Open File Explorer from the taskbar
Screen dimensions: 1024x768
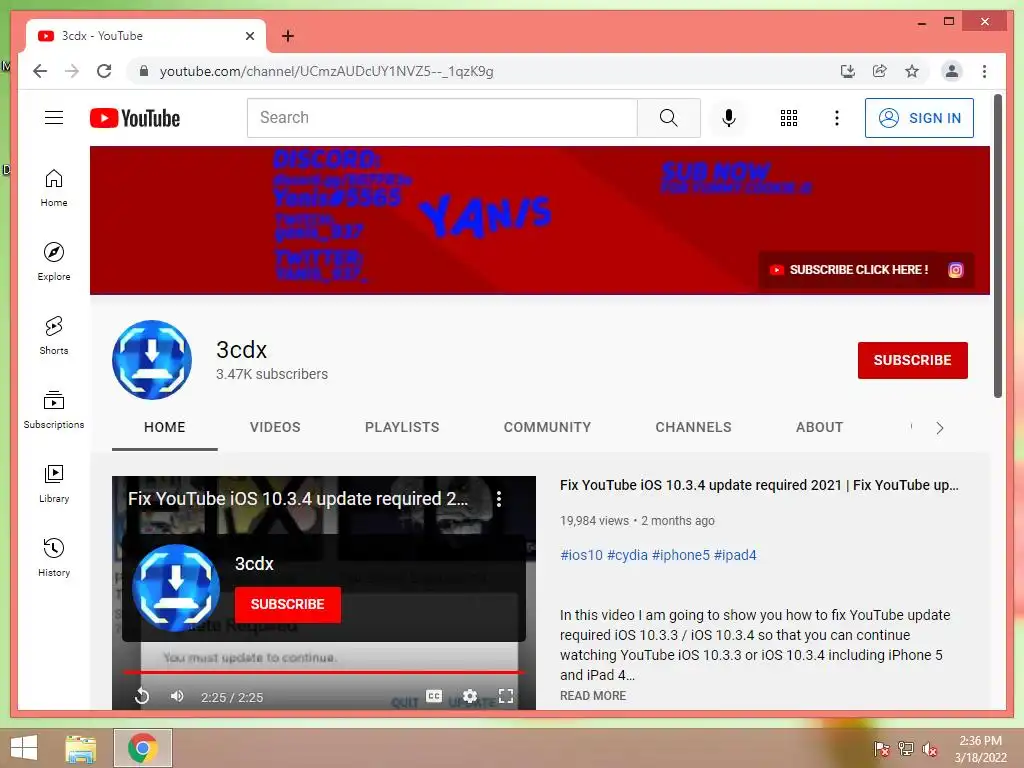[x=81, y=748]
